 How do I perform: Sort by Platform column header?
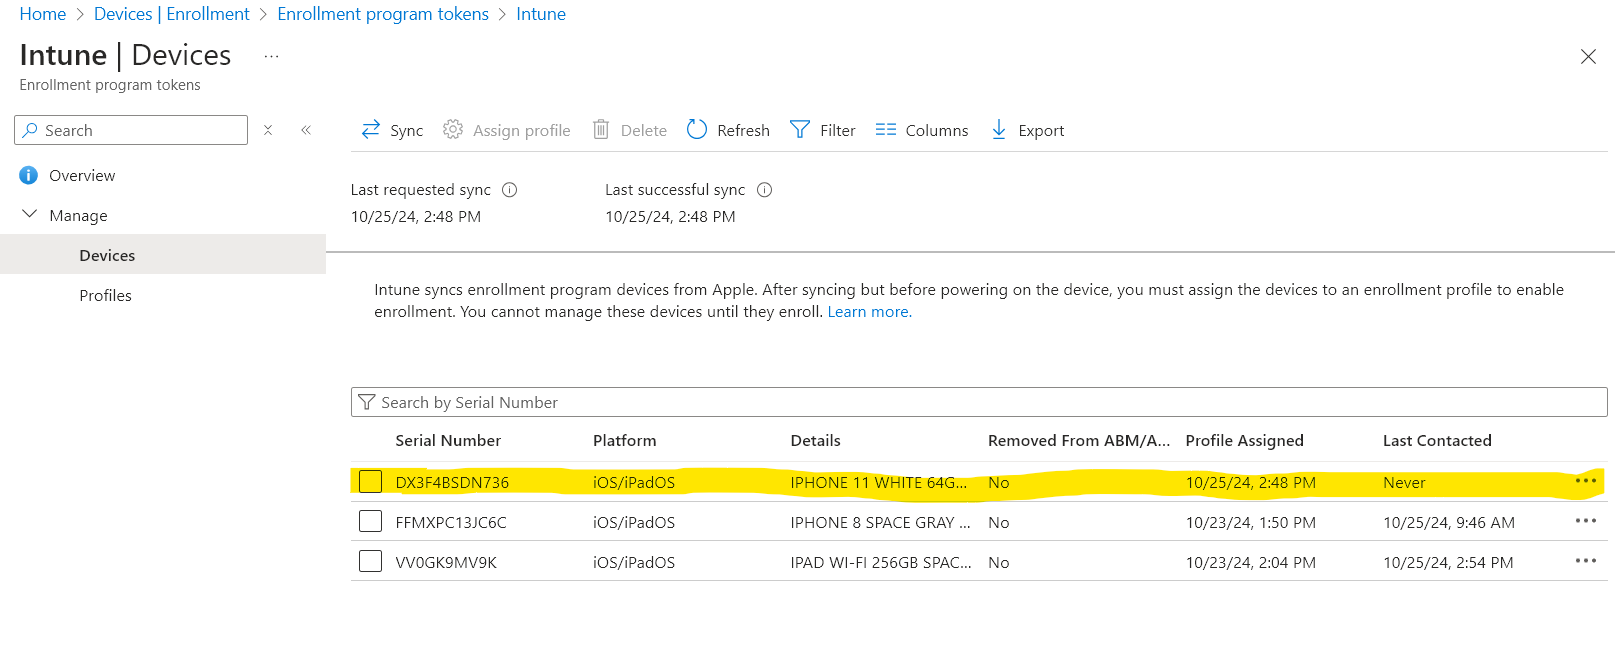coord(625,441)
